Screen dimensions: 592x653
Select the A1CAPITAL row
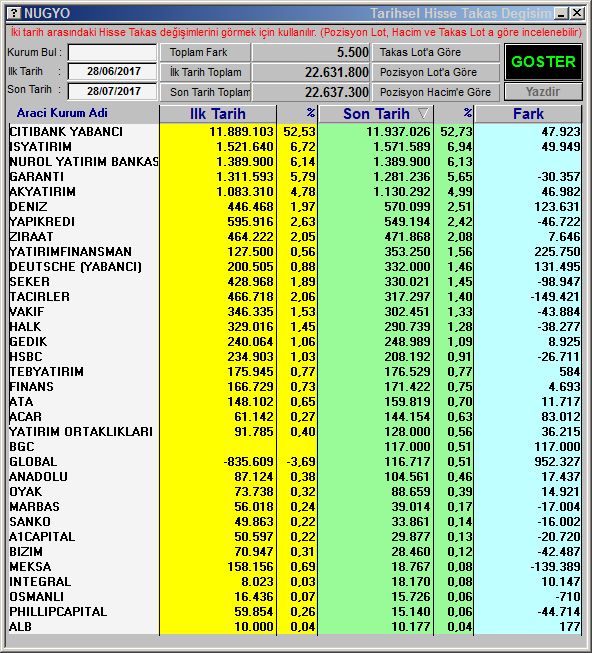coord(295,536)
